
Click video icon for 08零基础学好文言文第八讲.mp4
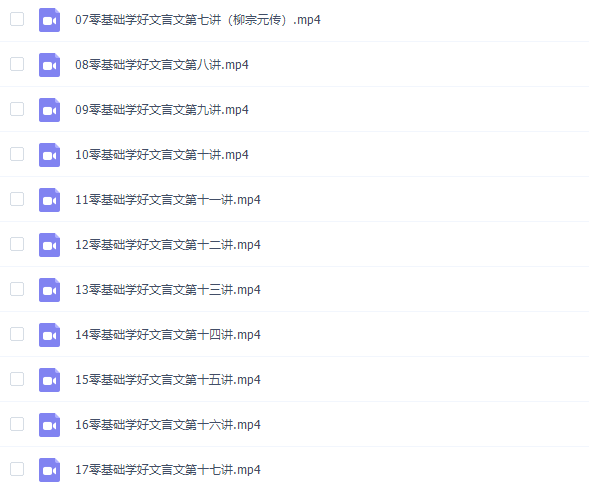pos(50,65)
